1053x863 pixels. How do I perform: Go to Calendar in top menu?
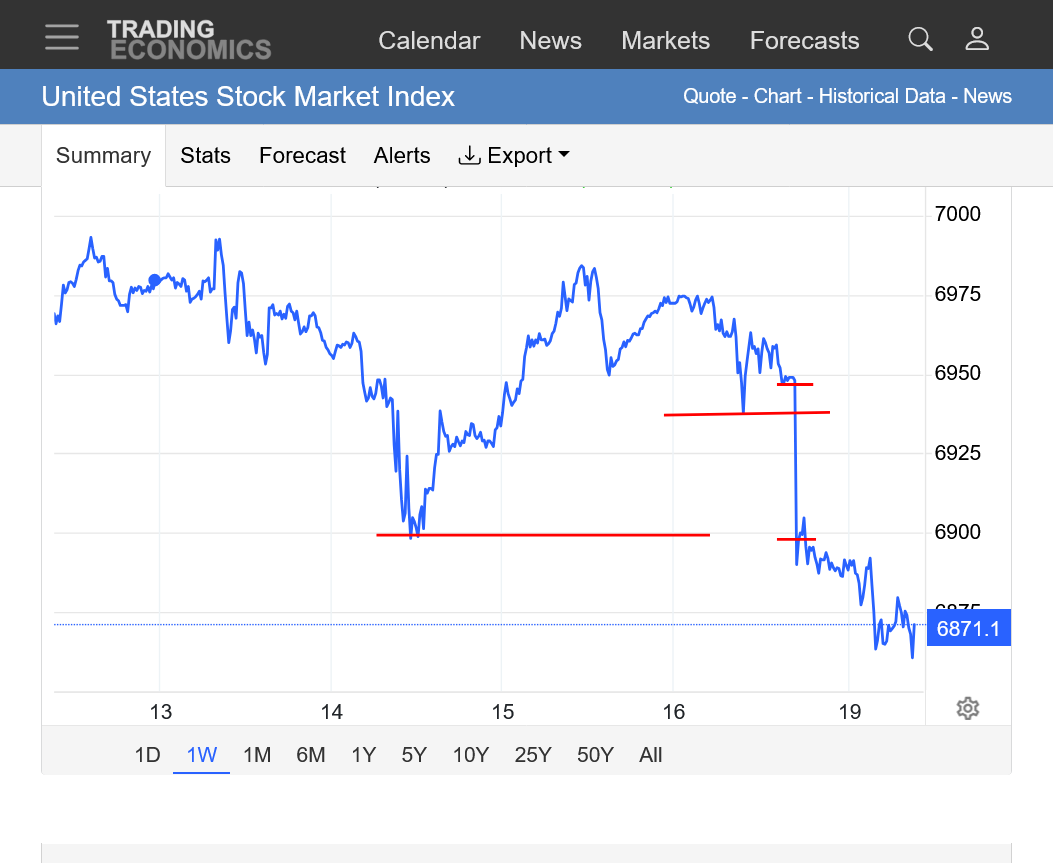pos(429,41)
